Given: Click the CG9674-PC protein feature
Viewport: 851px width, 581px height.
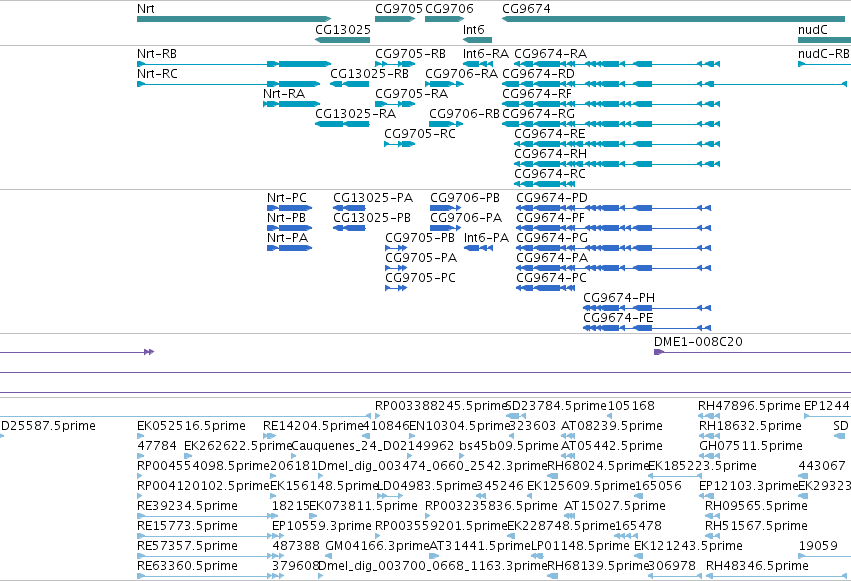Looking at the screenshot, I should point(544,288).
